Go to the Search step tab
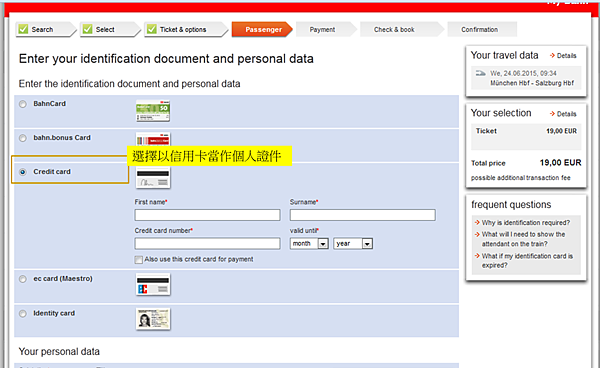The image size is (600, 368). click(46, 29)
